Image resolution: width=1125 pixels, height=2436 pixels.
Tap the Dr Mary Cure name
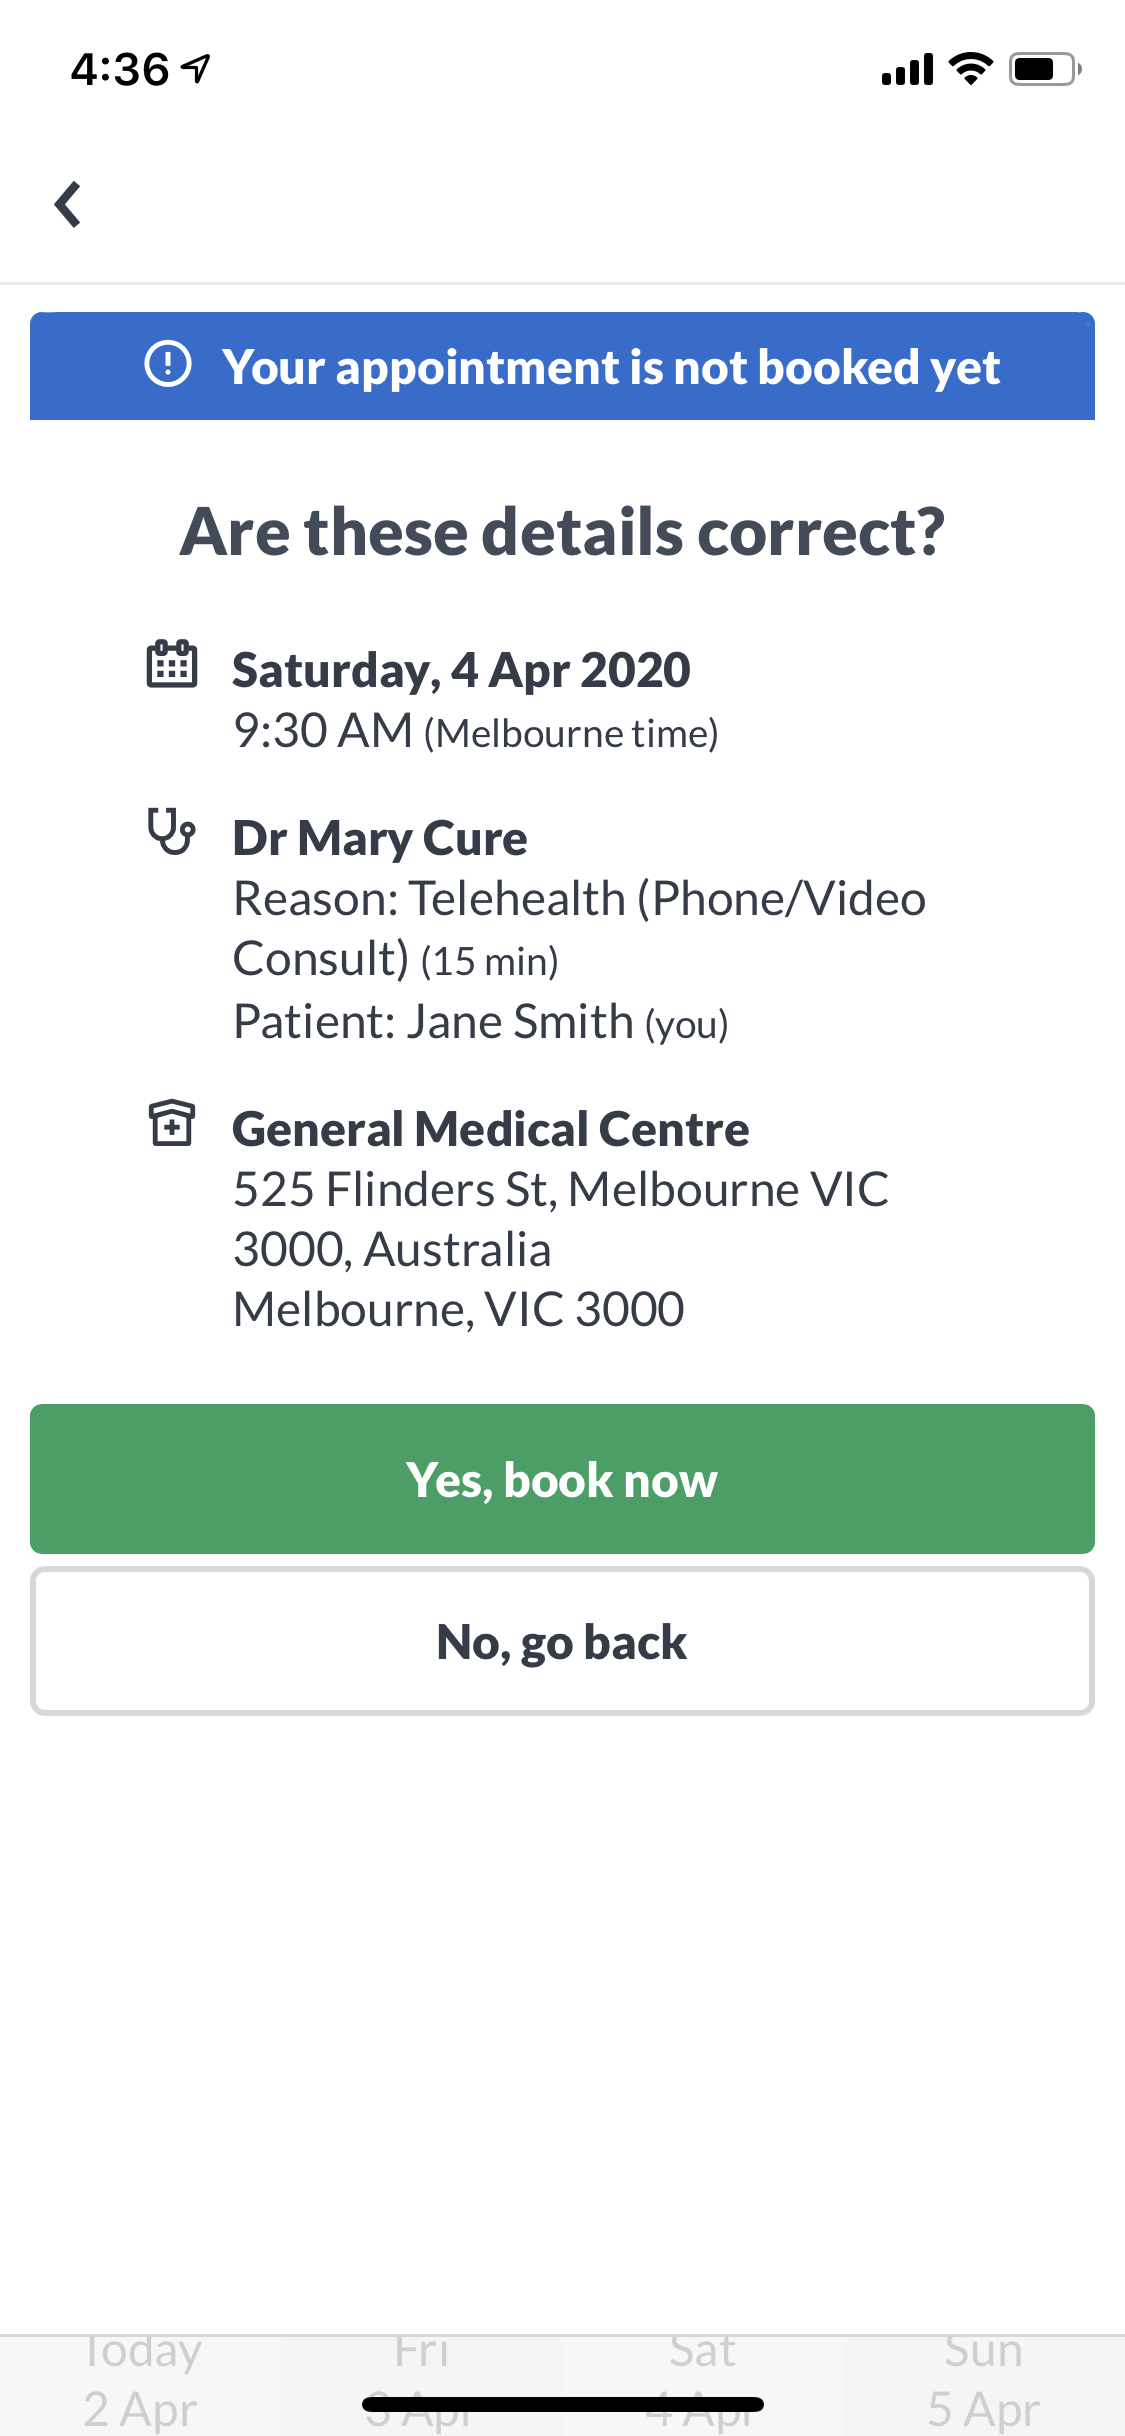[x=380, y=838]
